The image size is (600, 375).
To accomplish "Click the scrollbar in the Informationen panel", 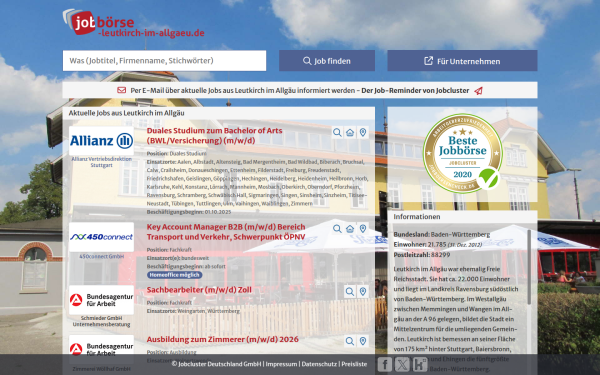I will 529,267.
